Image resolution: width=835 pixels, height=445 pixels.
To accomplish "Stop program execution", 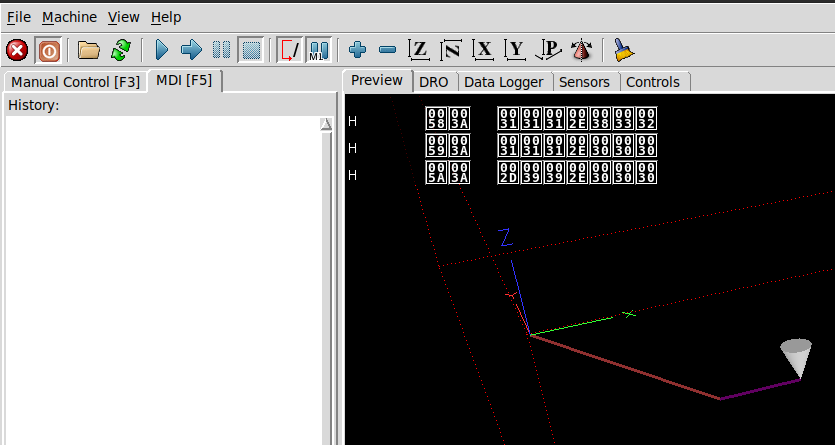I will [x=251, y=50].
